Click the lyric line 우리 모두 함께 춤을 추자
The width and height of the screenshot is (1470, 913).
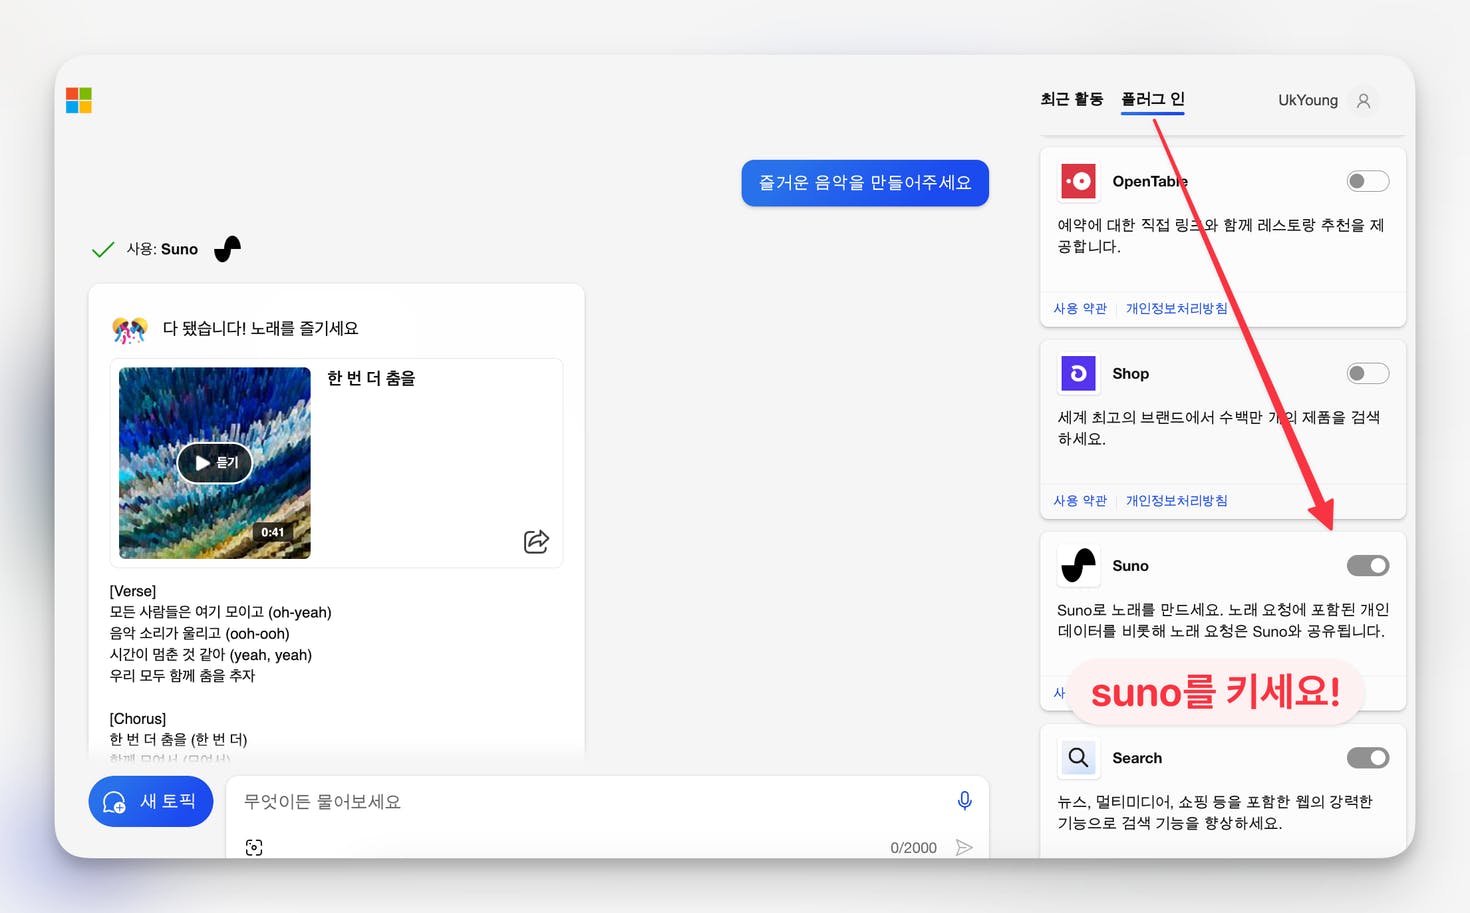tap(182, 676)
